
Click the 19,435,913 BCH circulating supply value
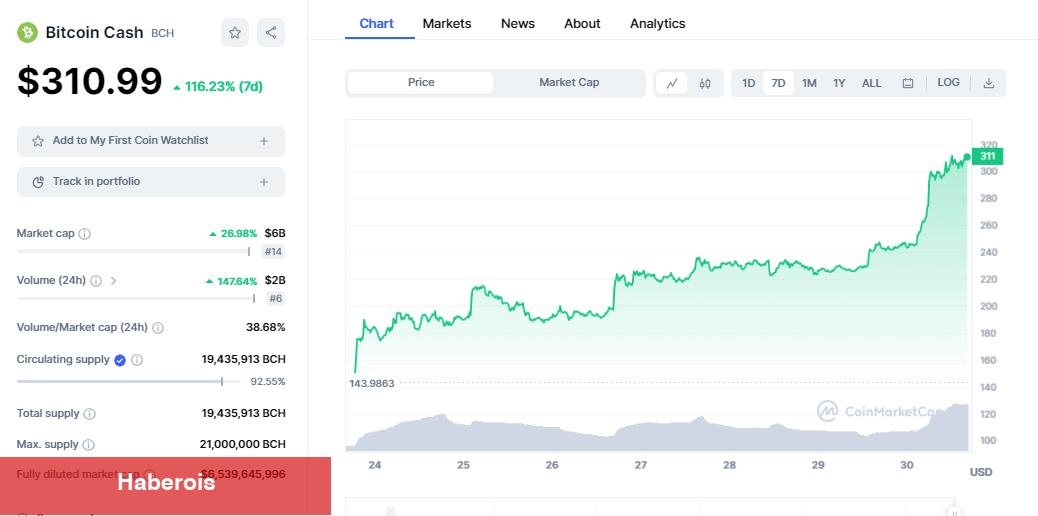(x=244, y=360)
